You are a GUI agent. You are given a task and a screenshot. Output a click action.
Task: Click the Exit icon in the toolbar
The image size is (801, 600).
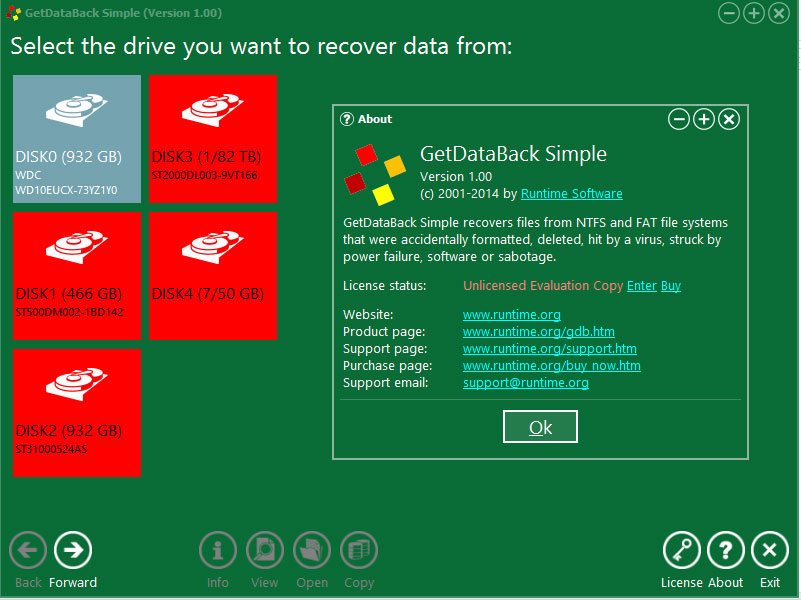770,550
